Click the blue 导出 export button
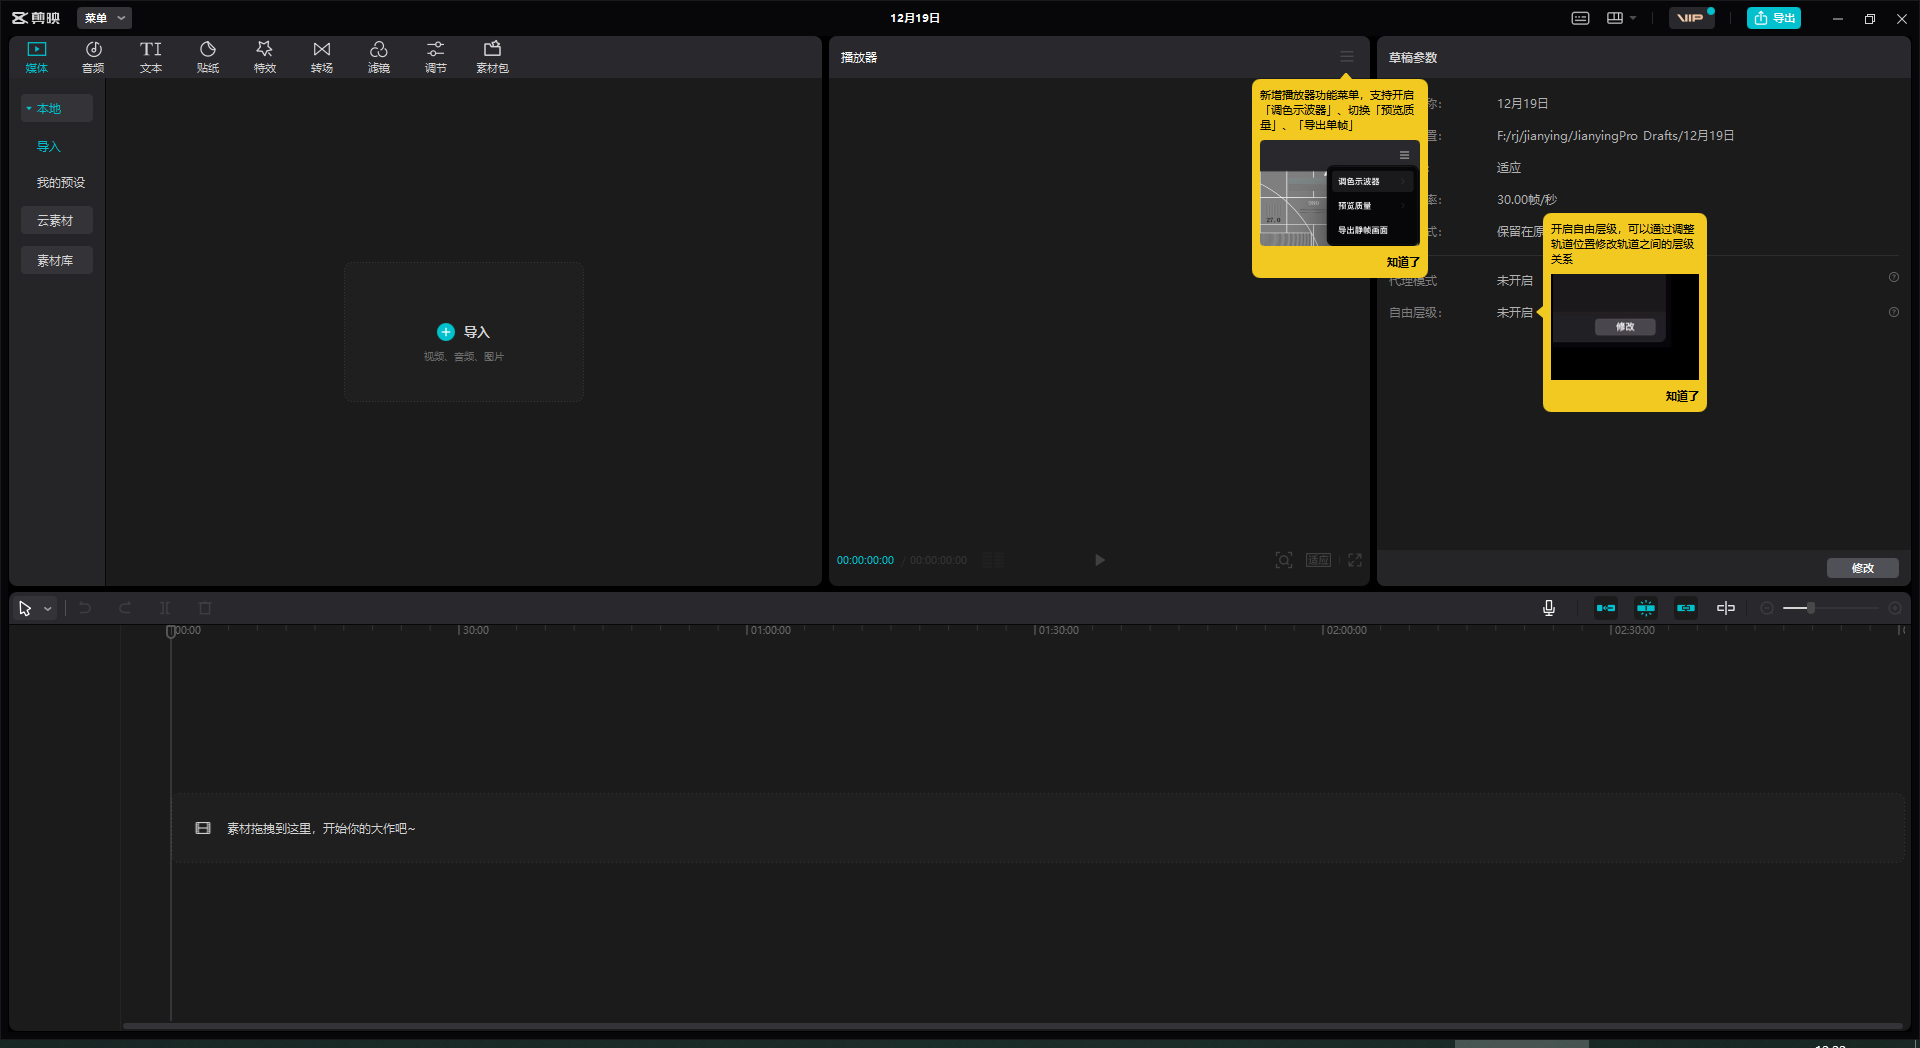Viewport: 1920px width, 1048px height. [1774, 18]
